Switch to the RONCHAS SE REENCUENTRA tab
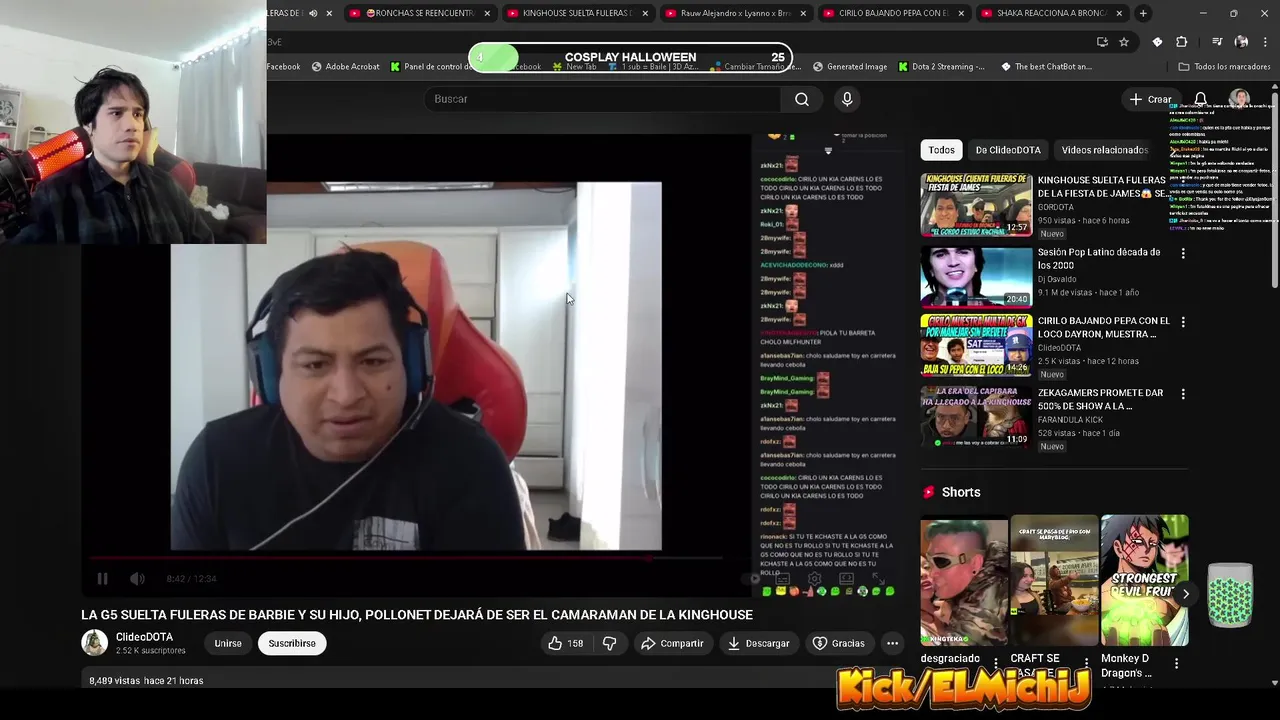Image resolution: width=1280 pixels, height=720 pixels. (420, 13)
